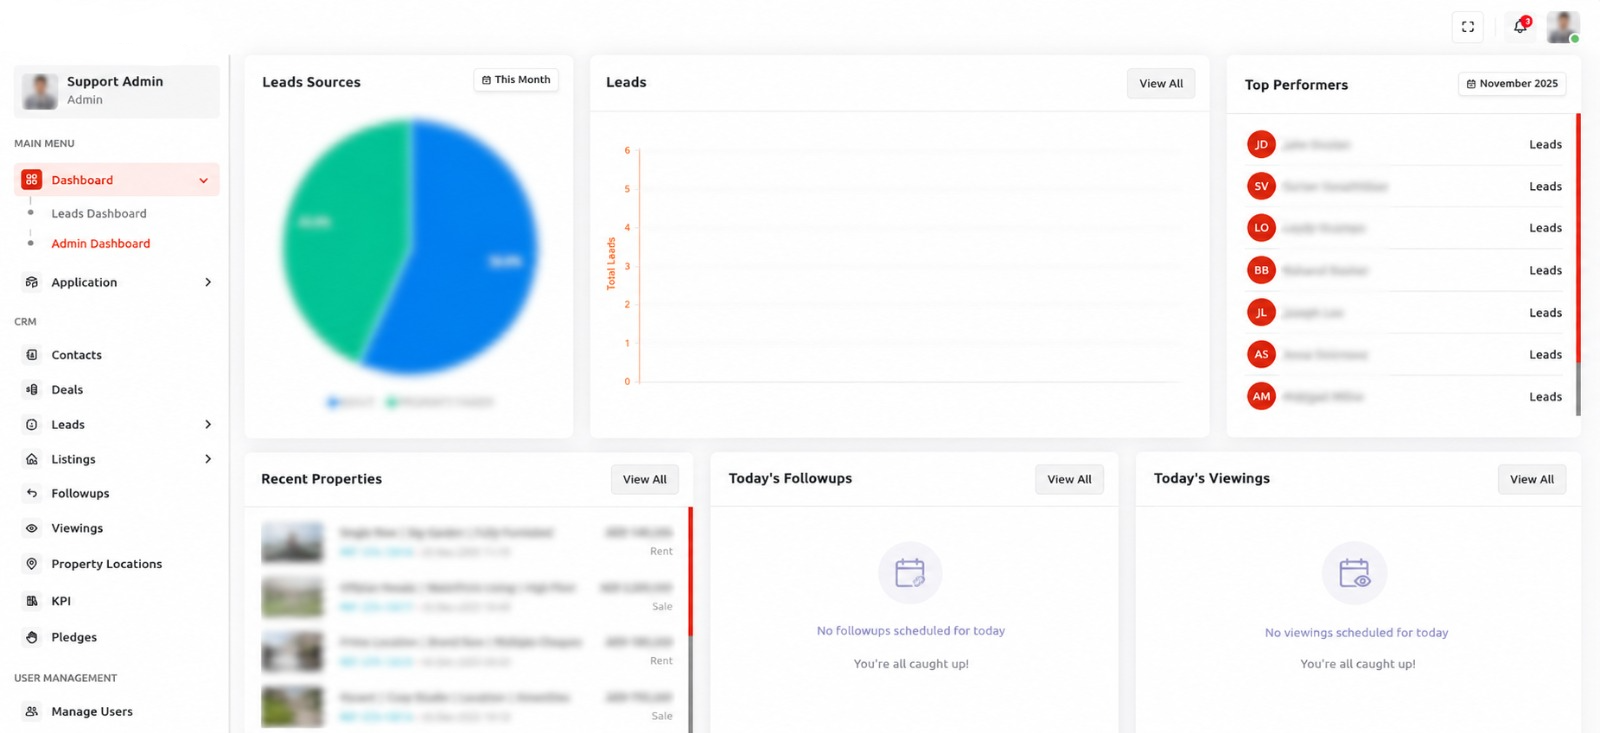The width and height of the screenshot is (1600, 733).
Task: Click the Leads icon in sidebar
Action: point(32,425)
